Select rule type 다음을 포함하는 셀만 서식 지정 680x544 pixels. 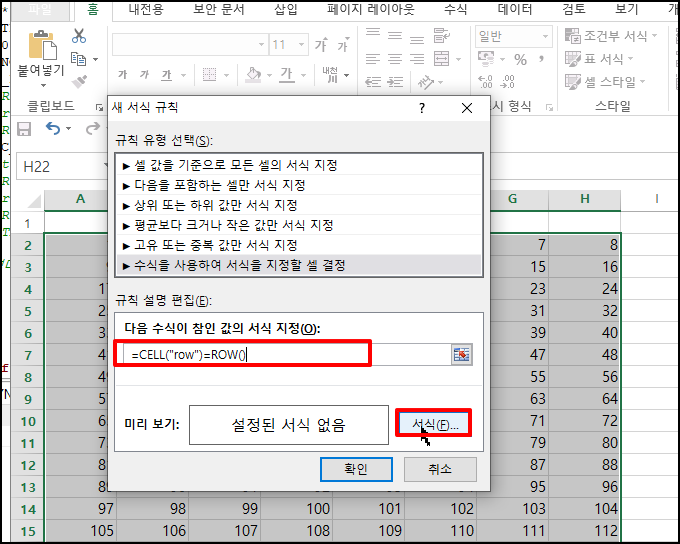299,185
